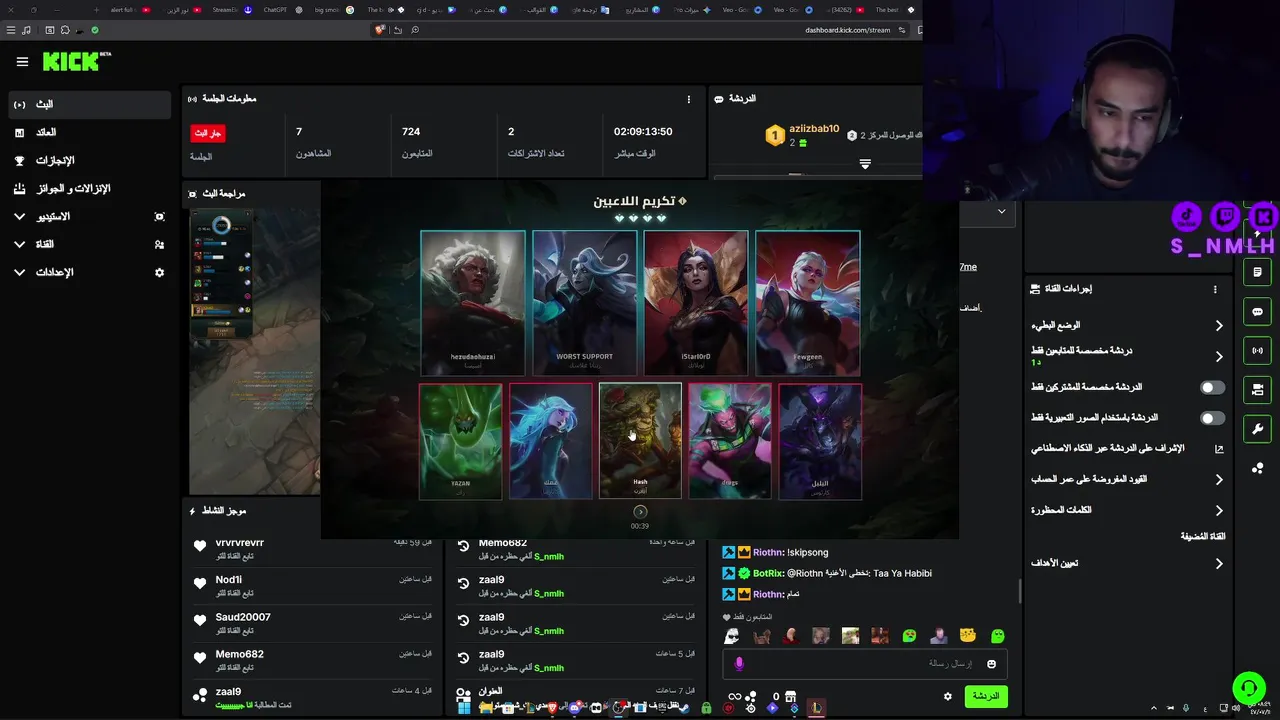Click the play button under honor cards
Screen dimensions: 1280x720
[640, 512]
